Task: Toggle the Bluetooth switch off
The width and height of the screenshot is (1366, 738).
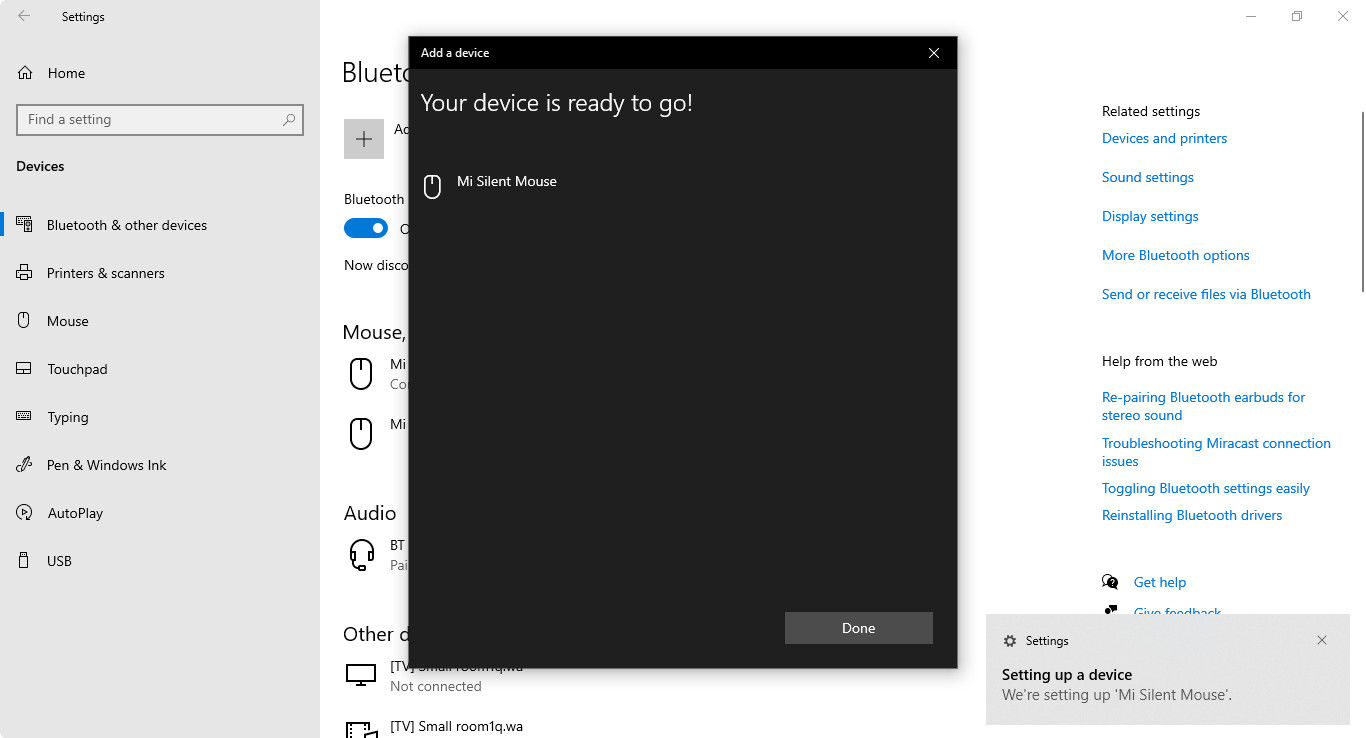Action: point(366,228)
